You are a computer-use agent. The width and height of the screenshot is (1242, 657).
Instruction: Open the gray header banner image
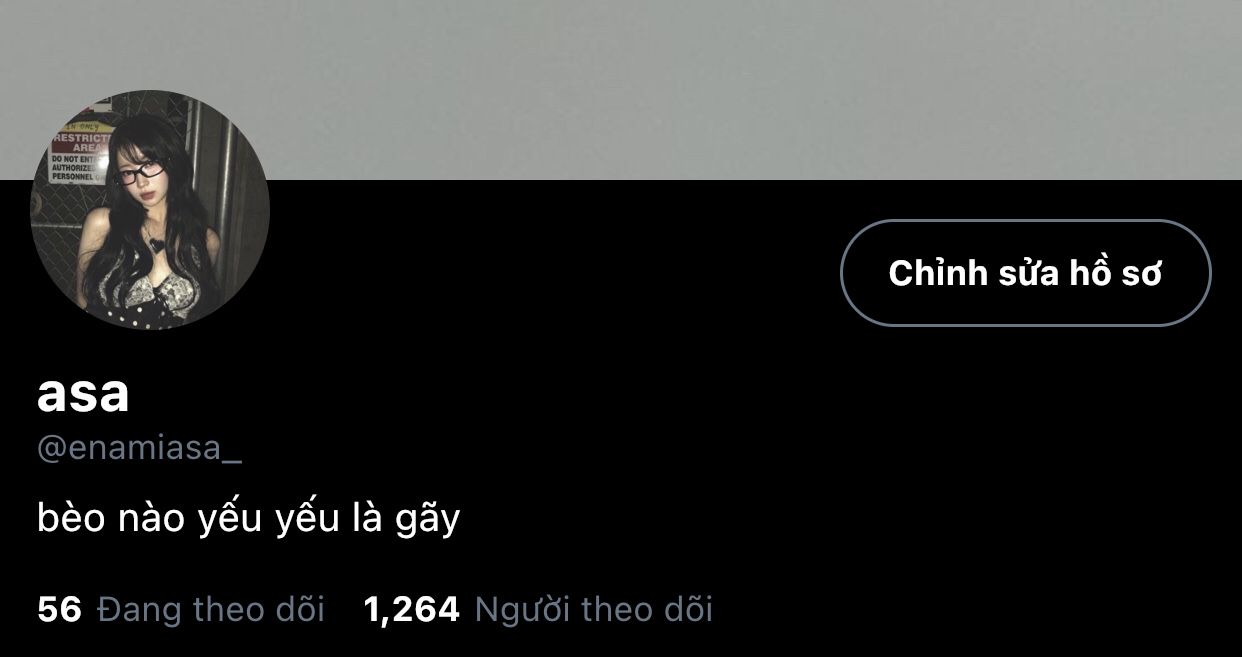(x=621, y=90)
